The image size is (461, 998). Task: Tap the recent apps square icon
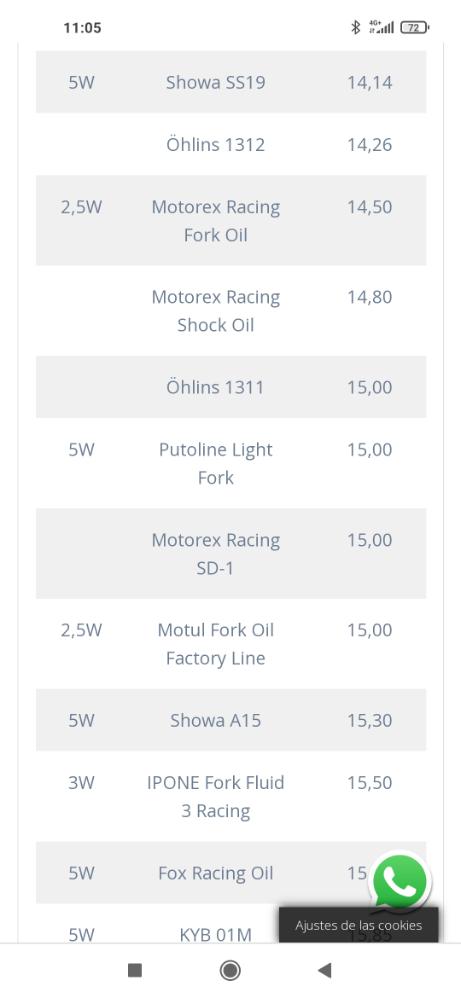point(135,970)
